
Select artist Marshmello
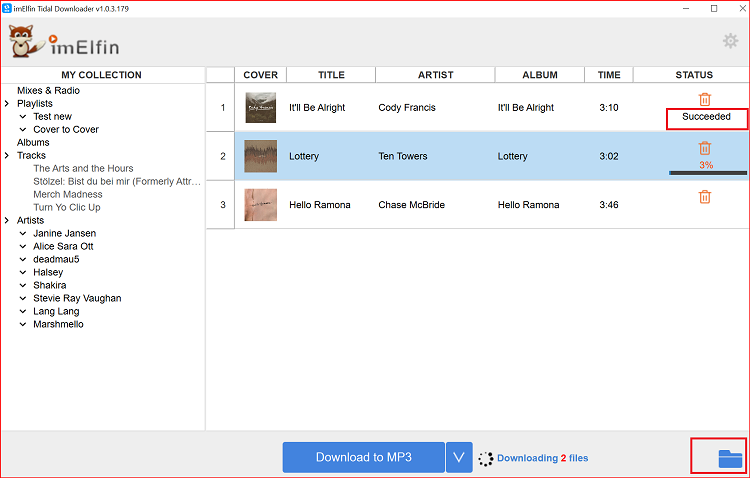point(58,324)
